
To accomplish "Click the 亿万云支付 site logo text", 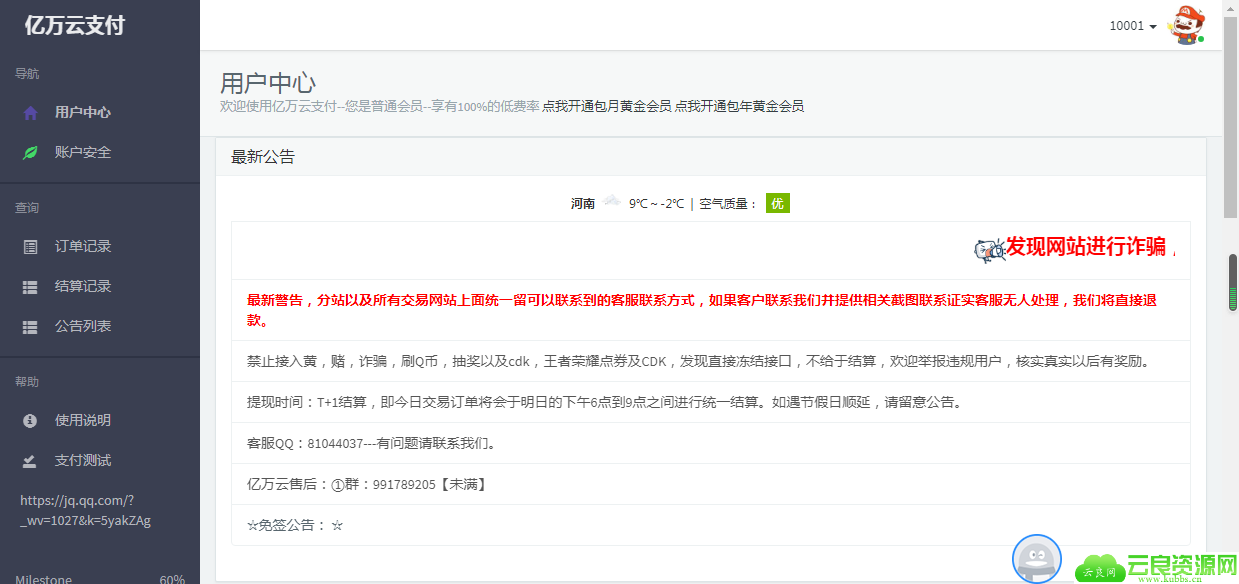I will coord(75,26).
